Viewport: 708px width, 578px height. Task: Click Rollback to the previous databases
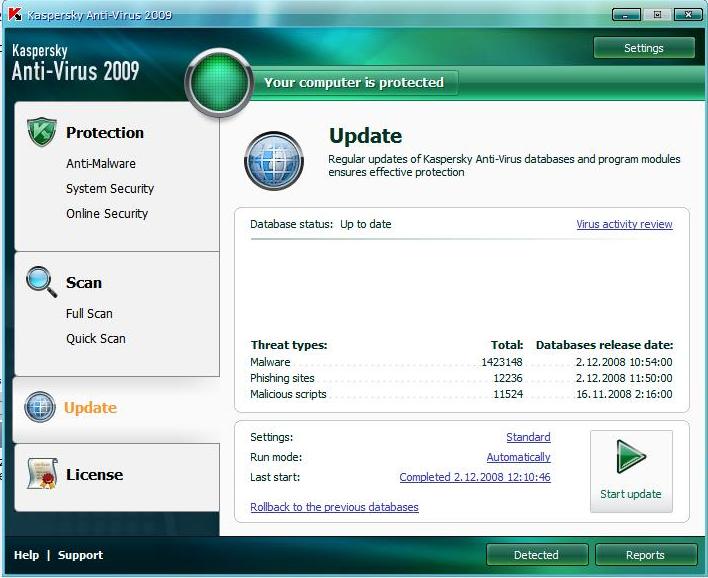335,507
